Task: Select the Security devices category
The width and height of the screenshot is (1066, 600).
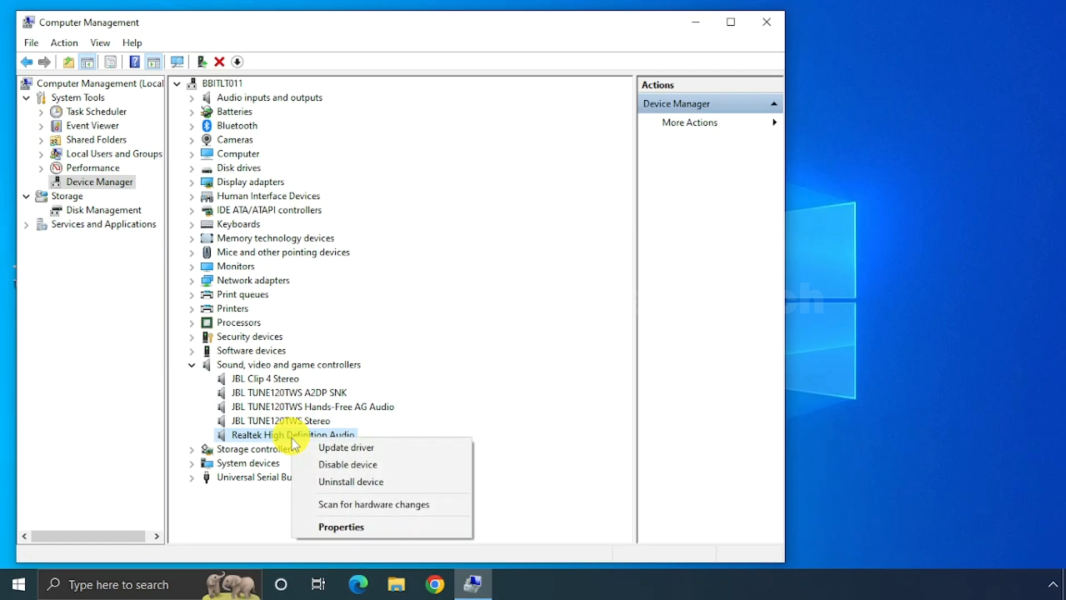Action: (250, 336)
